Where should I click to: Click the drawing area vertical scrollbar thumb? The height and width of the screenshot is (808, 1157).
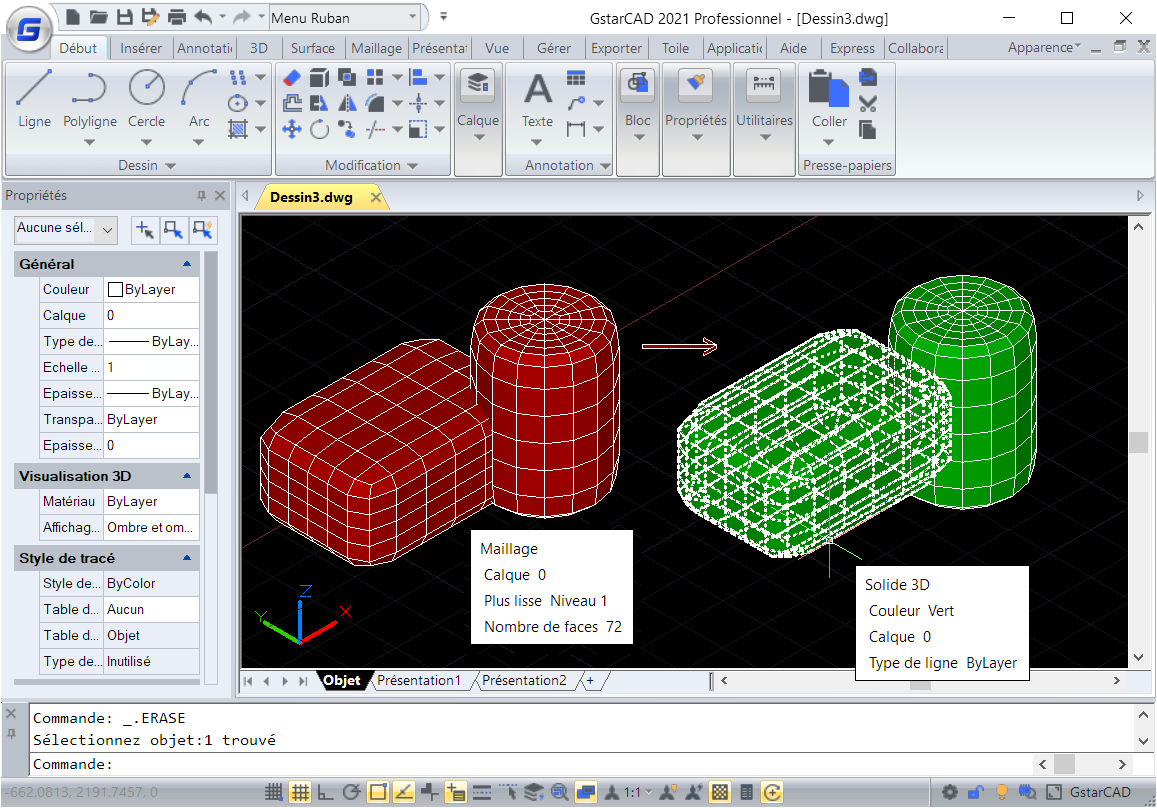(1138, 442)
